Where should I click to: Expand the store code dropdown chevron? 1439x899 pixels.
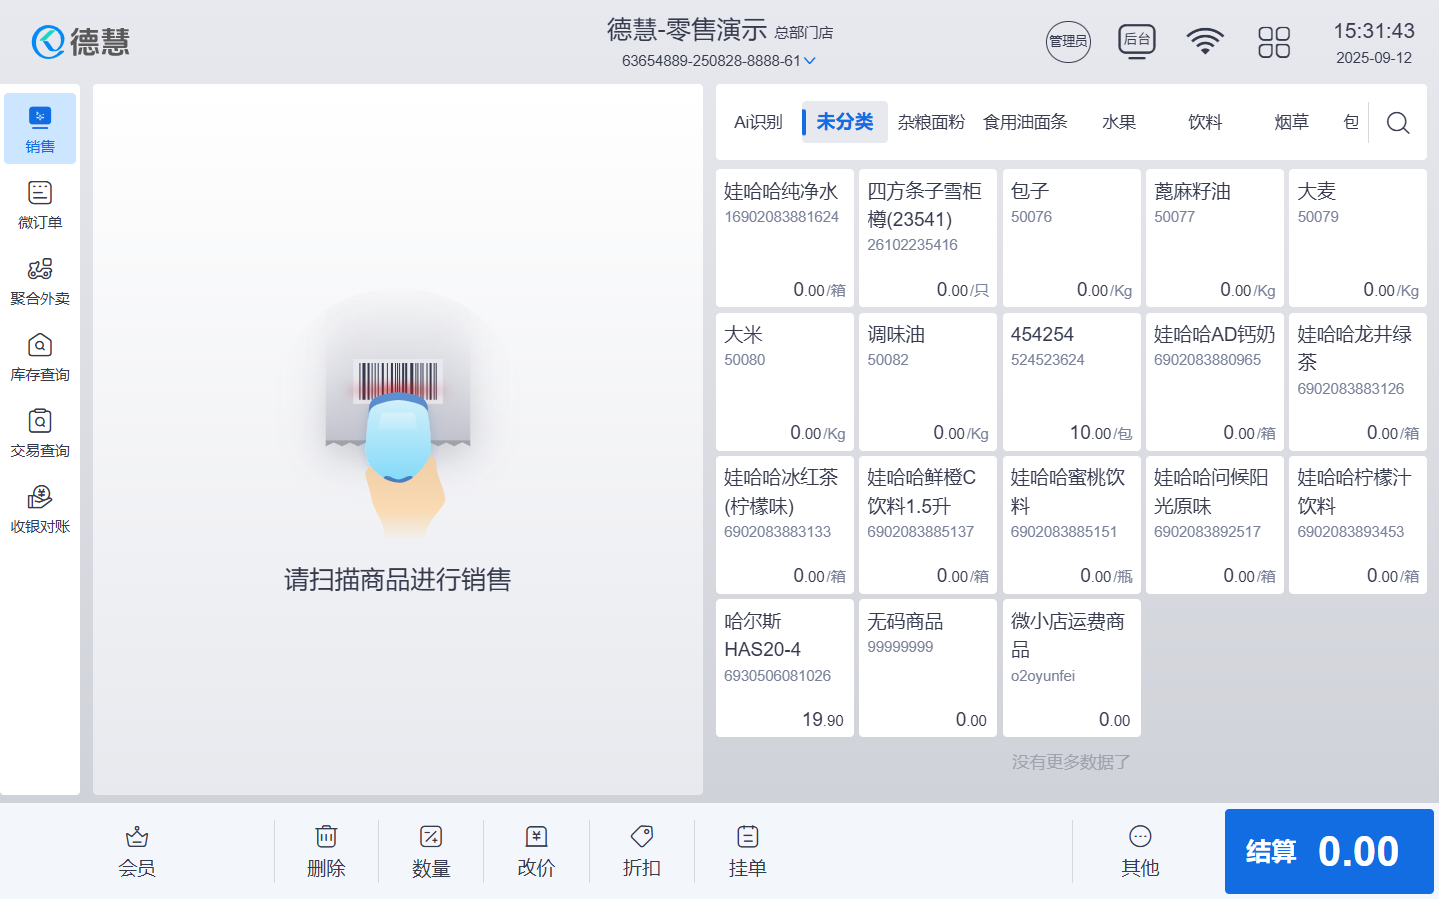[x=810, y=61]
